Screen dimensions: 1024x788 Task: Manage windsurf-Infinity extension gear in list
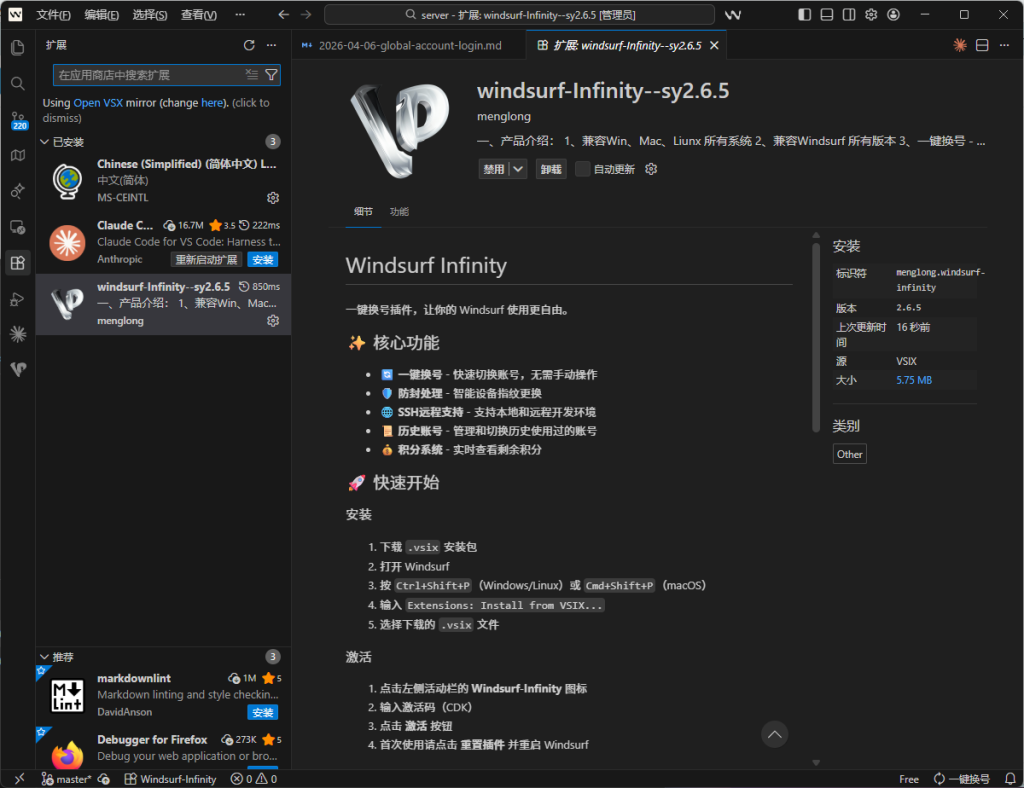(273, 321)
